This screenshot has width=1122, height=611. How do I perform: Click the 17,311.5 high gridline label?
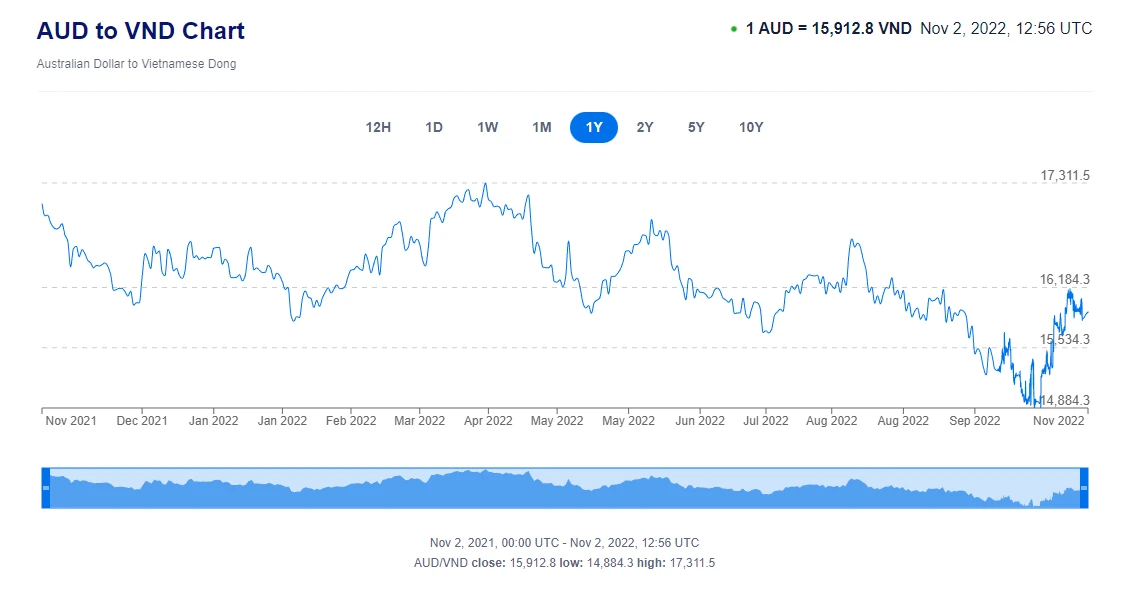pos(1065,176)
